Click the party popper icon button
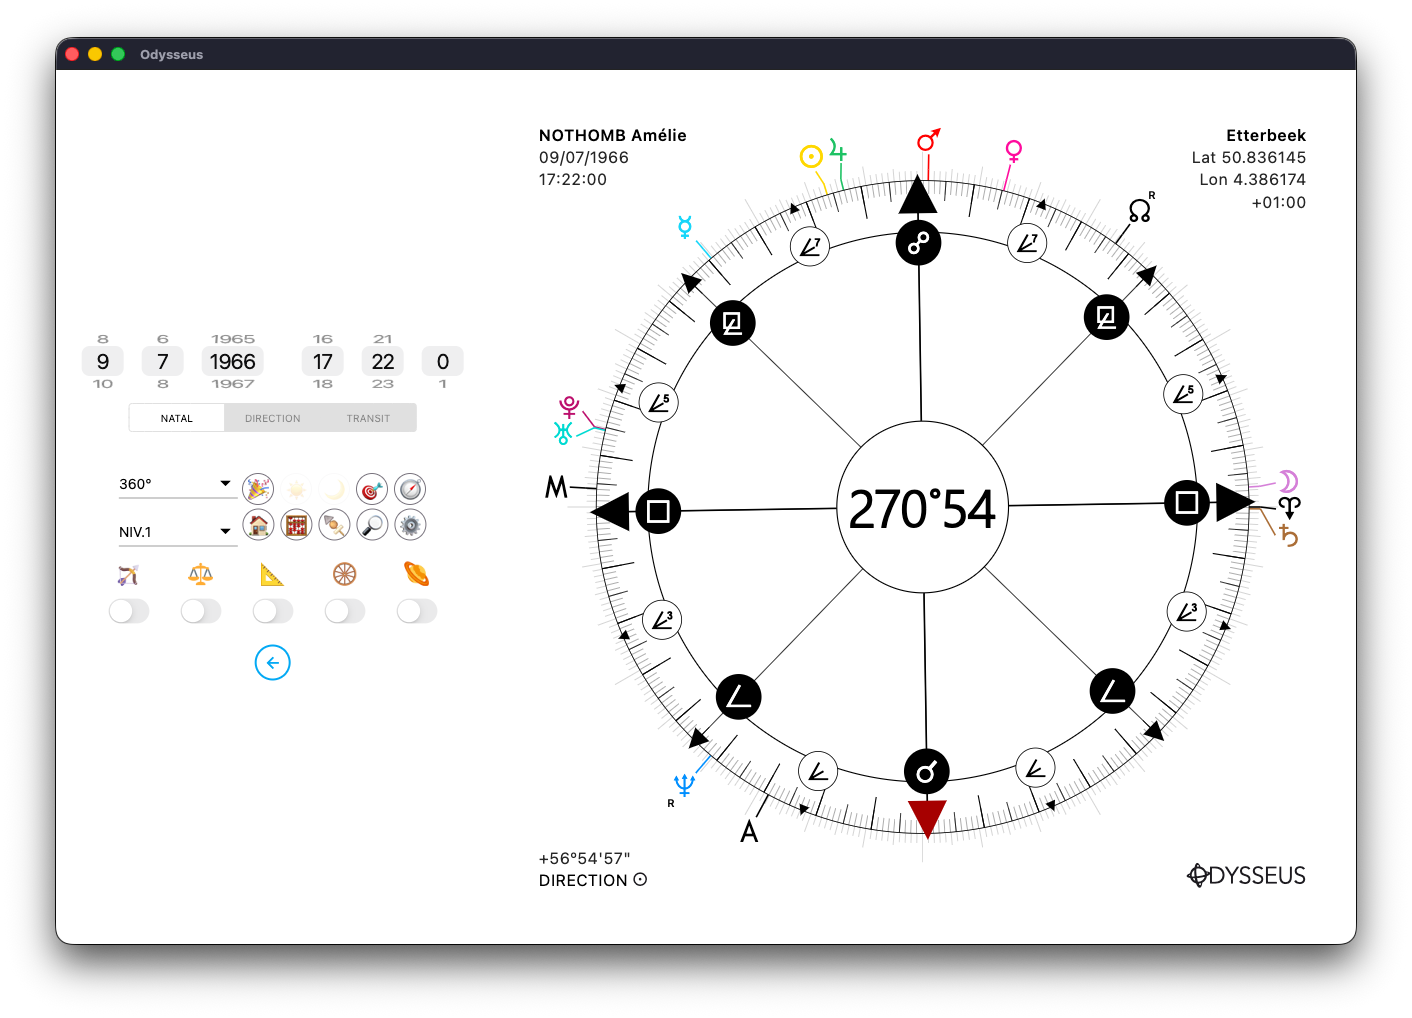This screenshot has height=1018, width=1412. tap(258, 489)
